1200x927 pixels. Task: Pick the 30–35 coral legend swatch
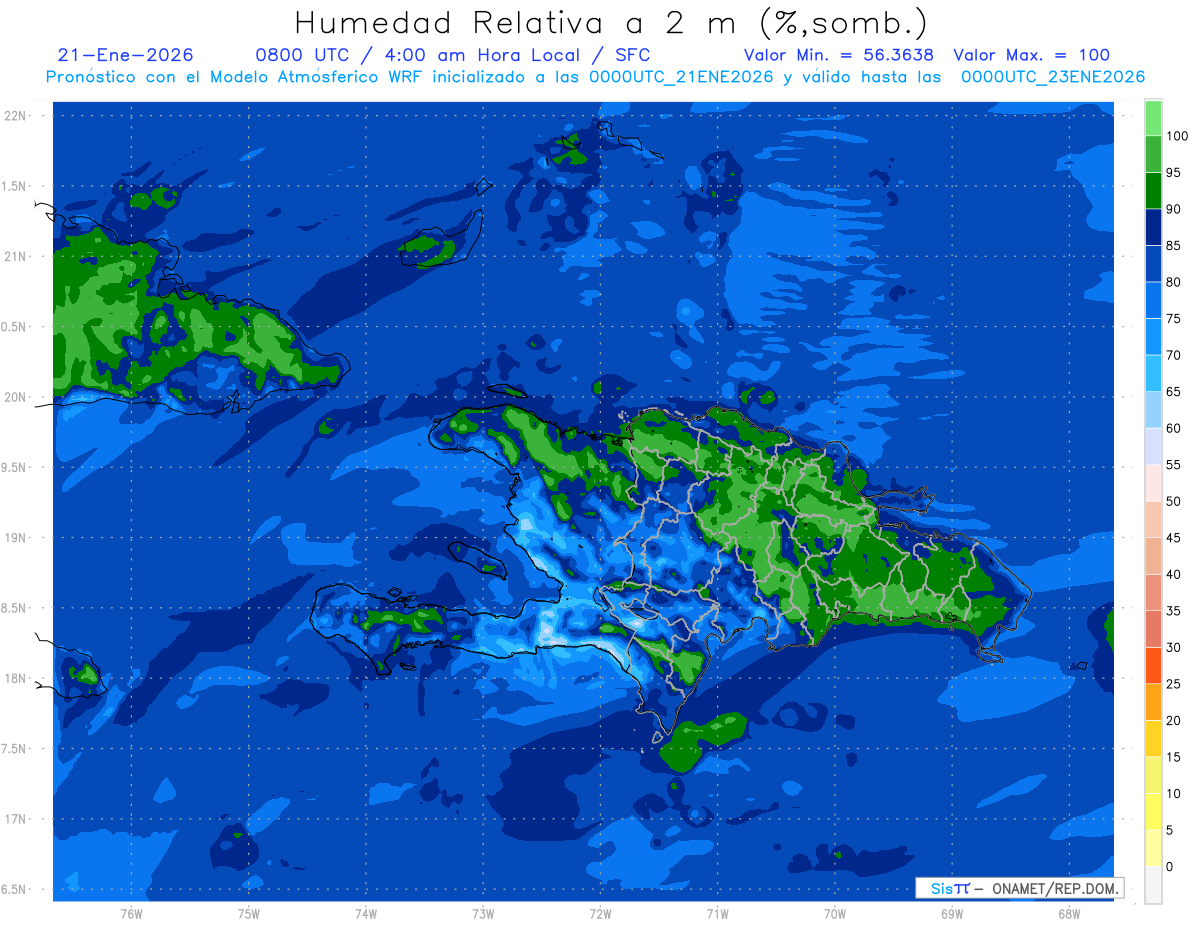pos(1153,629)
